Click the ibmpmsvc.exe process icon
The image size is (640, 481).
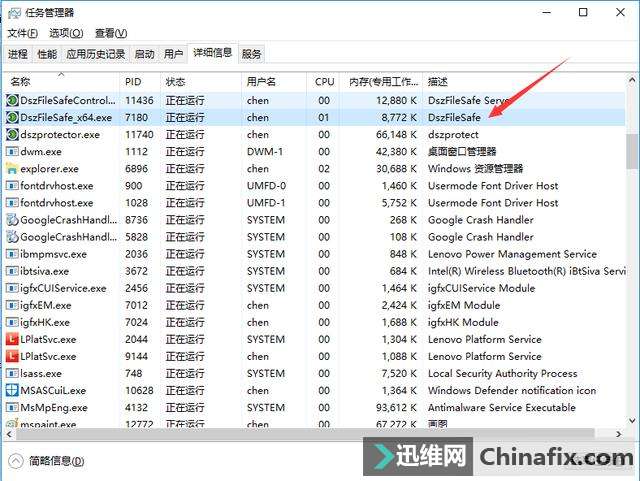[x=12, y=254]
